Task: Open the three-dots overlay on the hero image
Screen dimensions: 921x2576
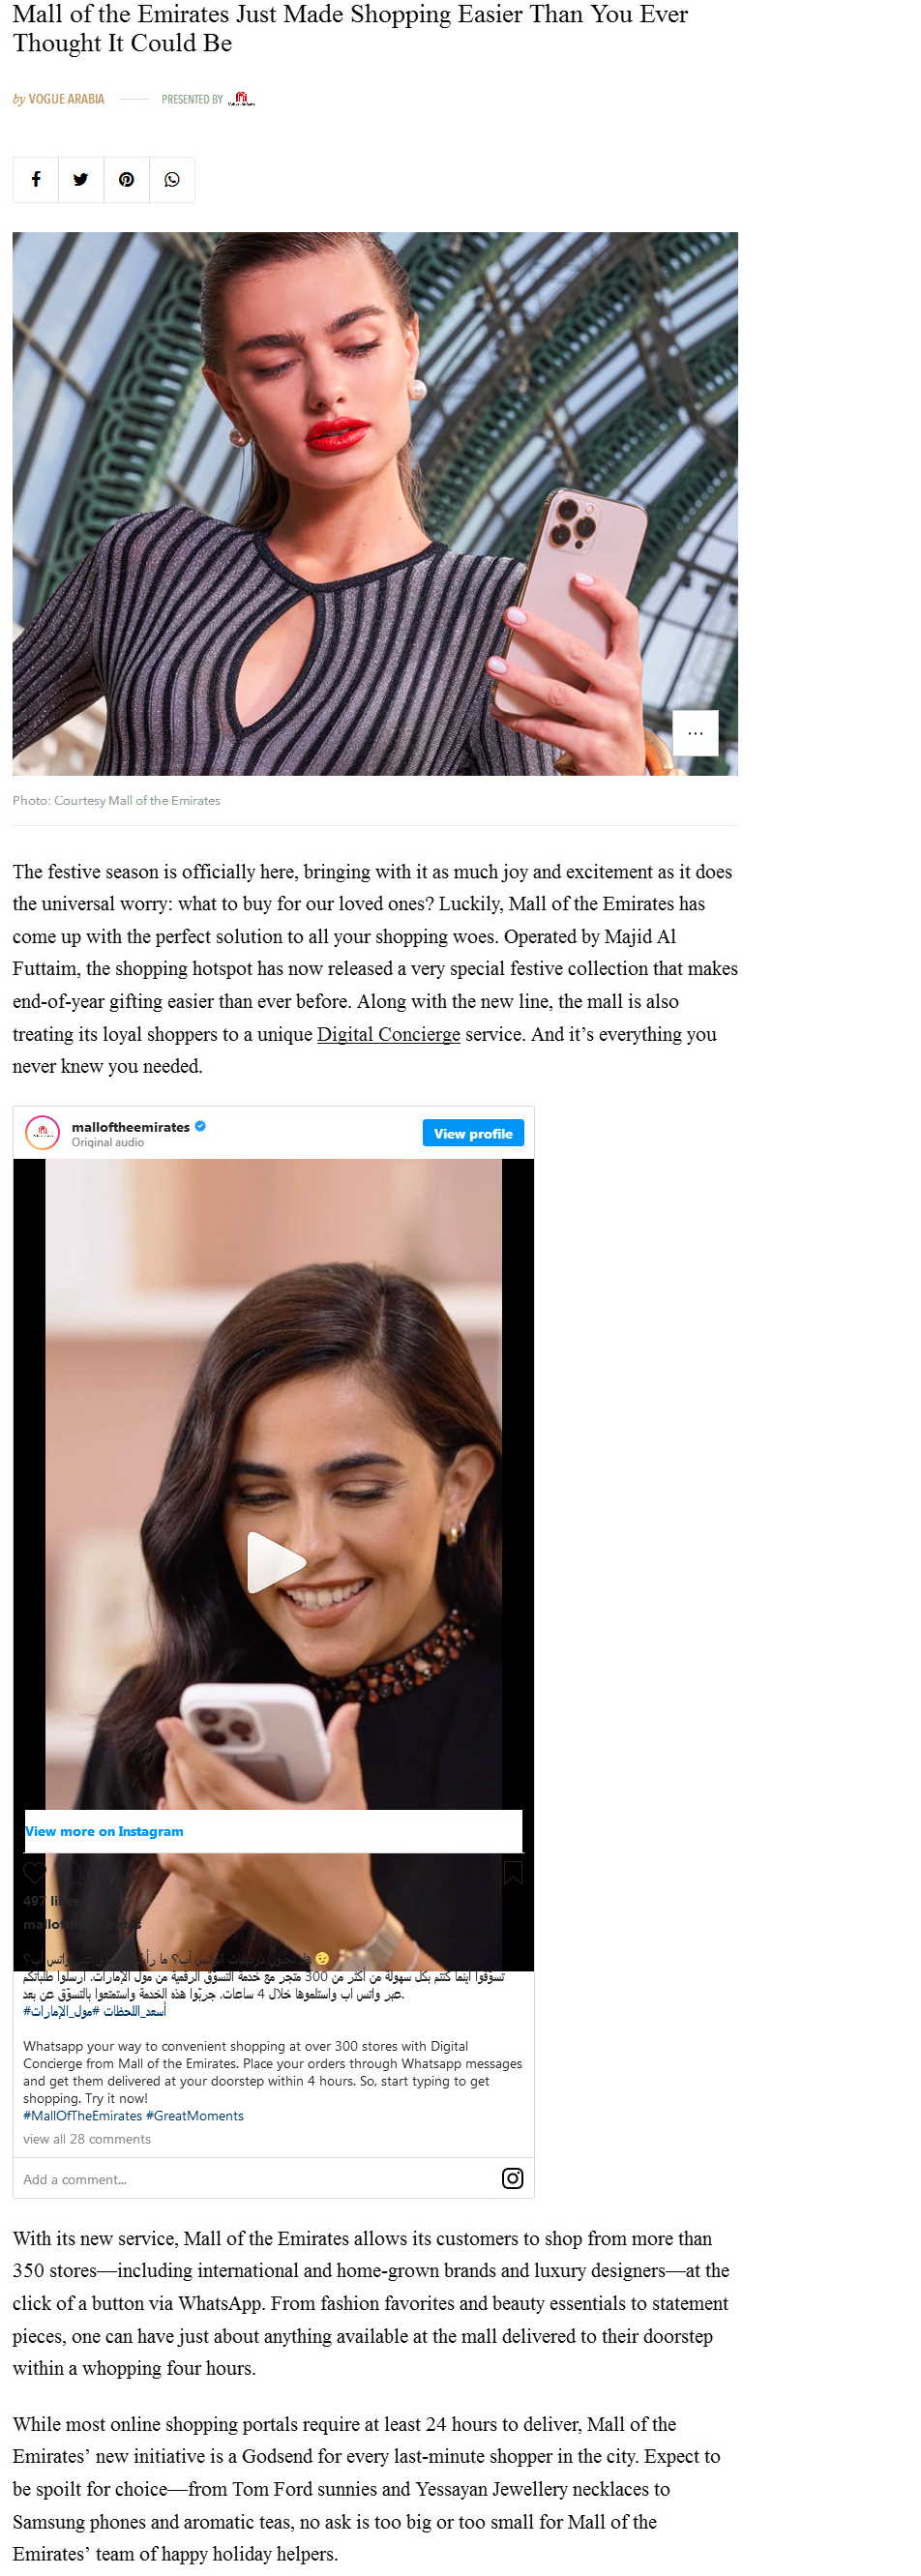Action: point(695,733)
